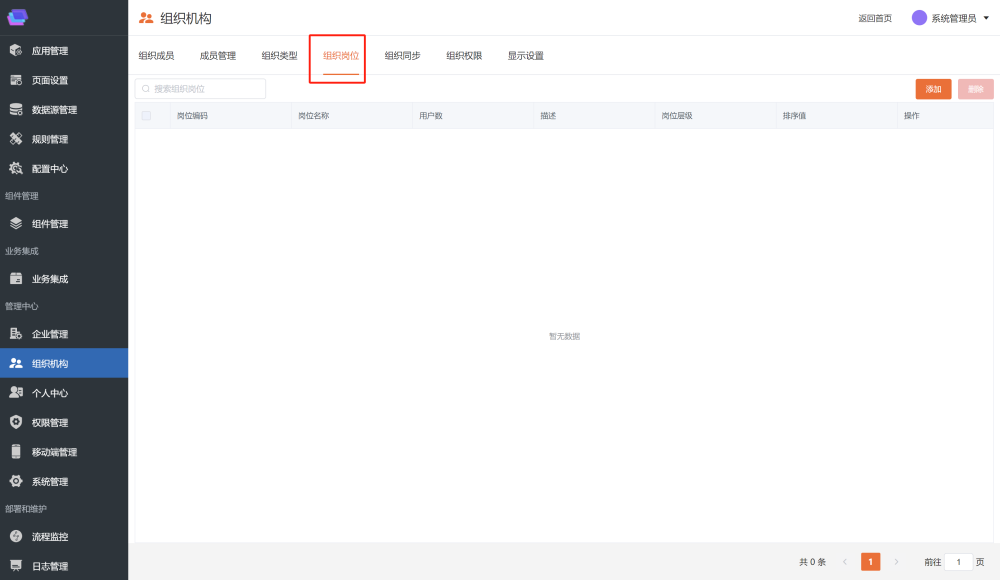Viewport: 1000px width, 580px height.
Task: Click the 应用管理 sidebar icon
Action: 16,51
